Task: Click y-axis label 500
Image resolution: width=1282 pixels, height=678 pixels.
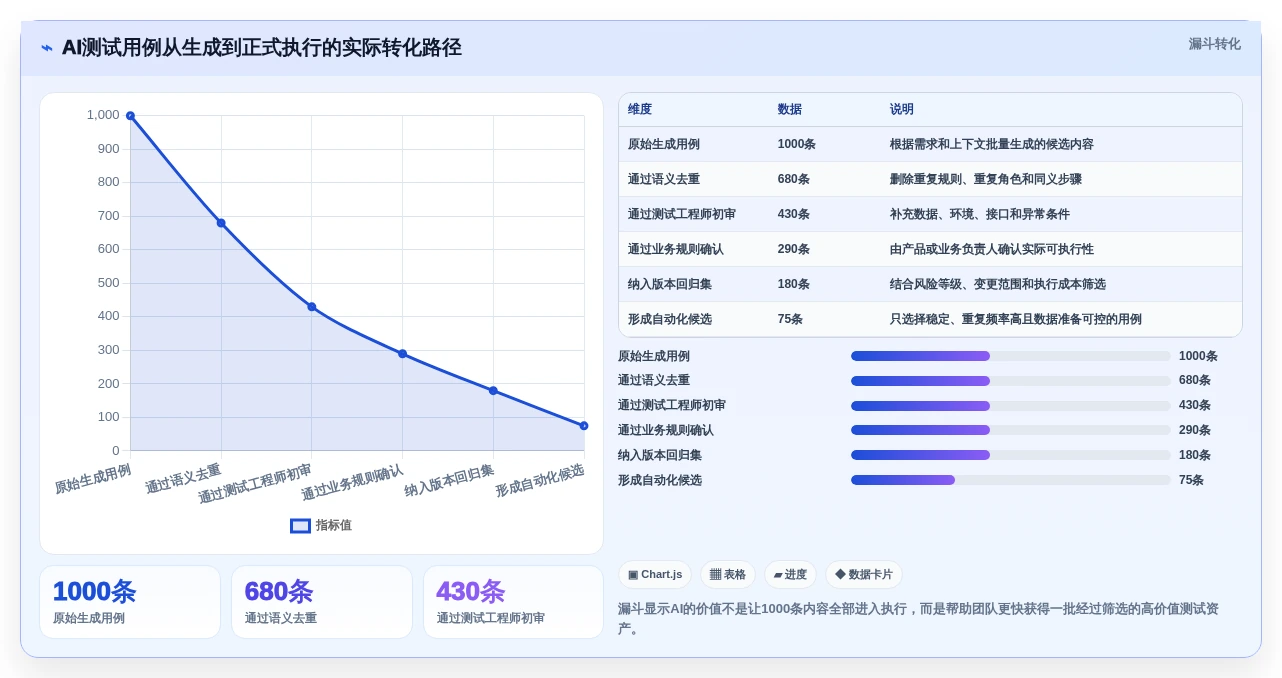Action: pos(108,283)
